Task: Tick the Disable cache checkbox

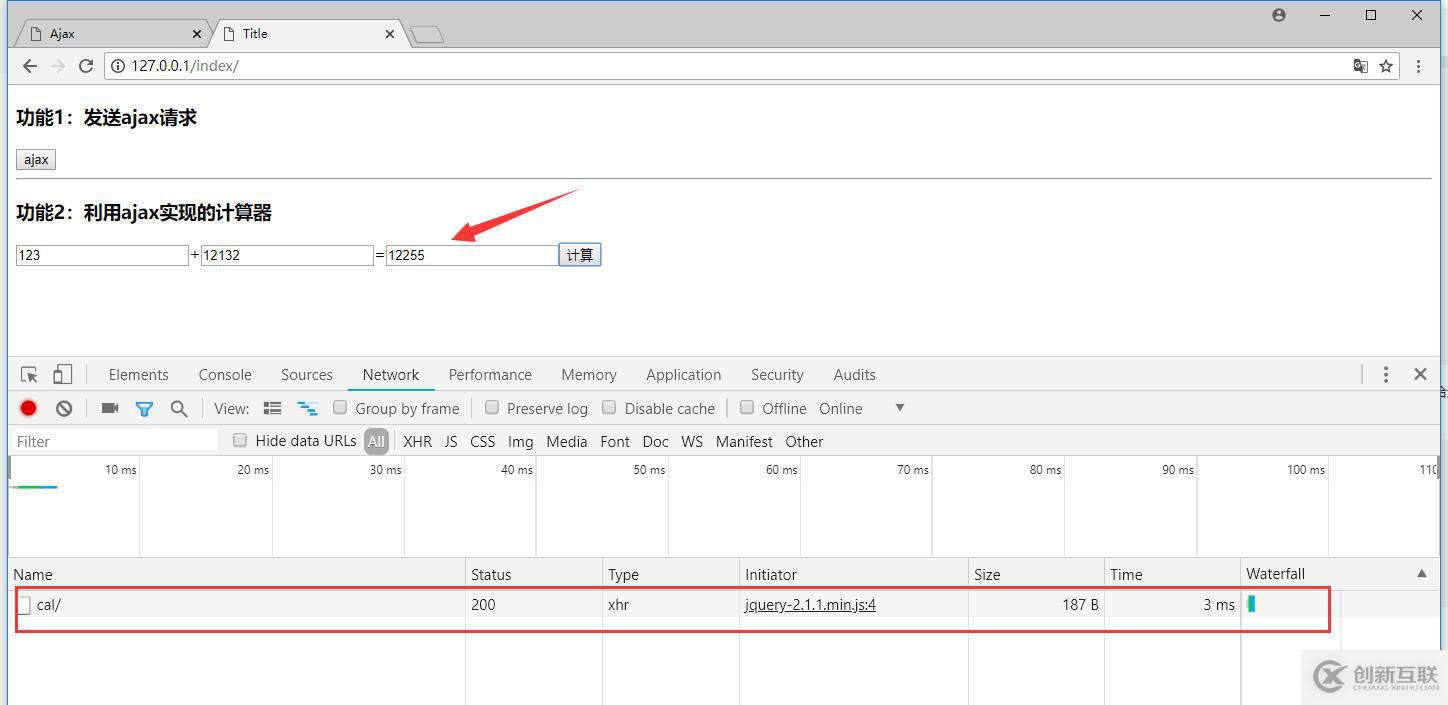Action: click(x=609, y=407)
